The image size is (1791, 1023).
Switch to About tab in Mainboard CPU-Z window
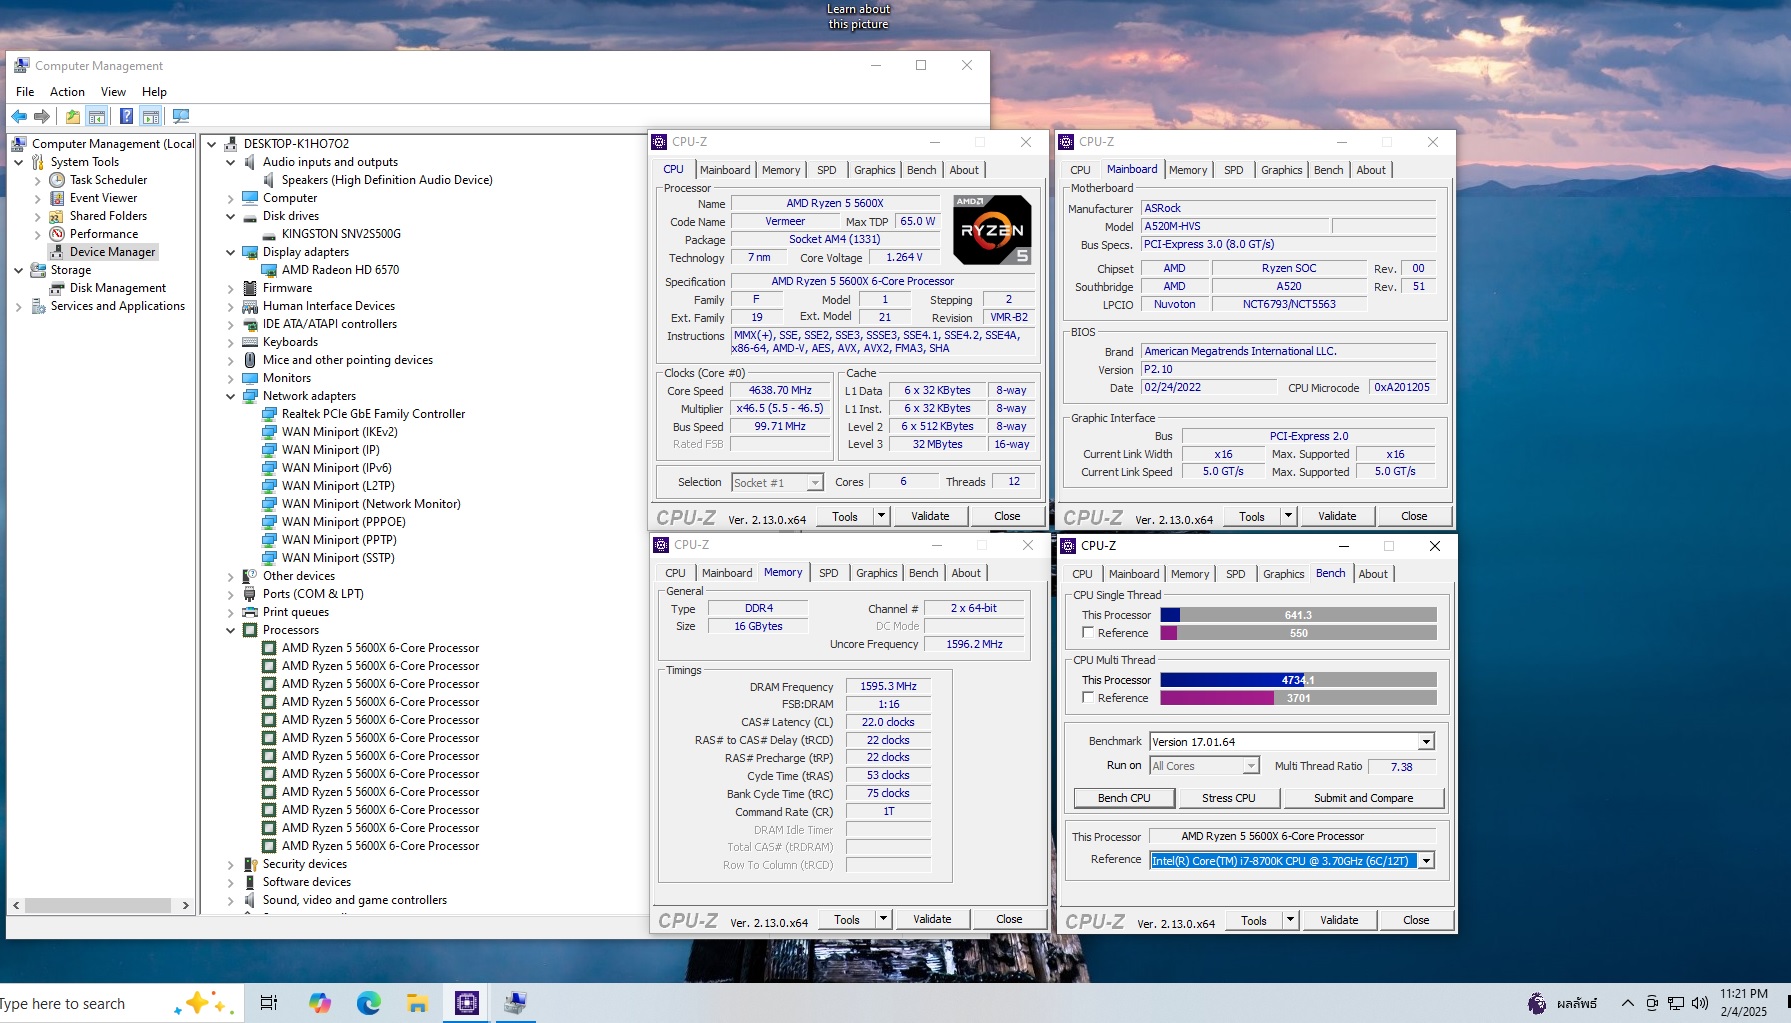click(x=1371, y=170)
